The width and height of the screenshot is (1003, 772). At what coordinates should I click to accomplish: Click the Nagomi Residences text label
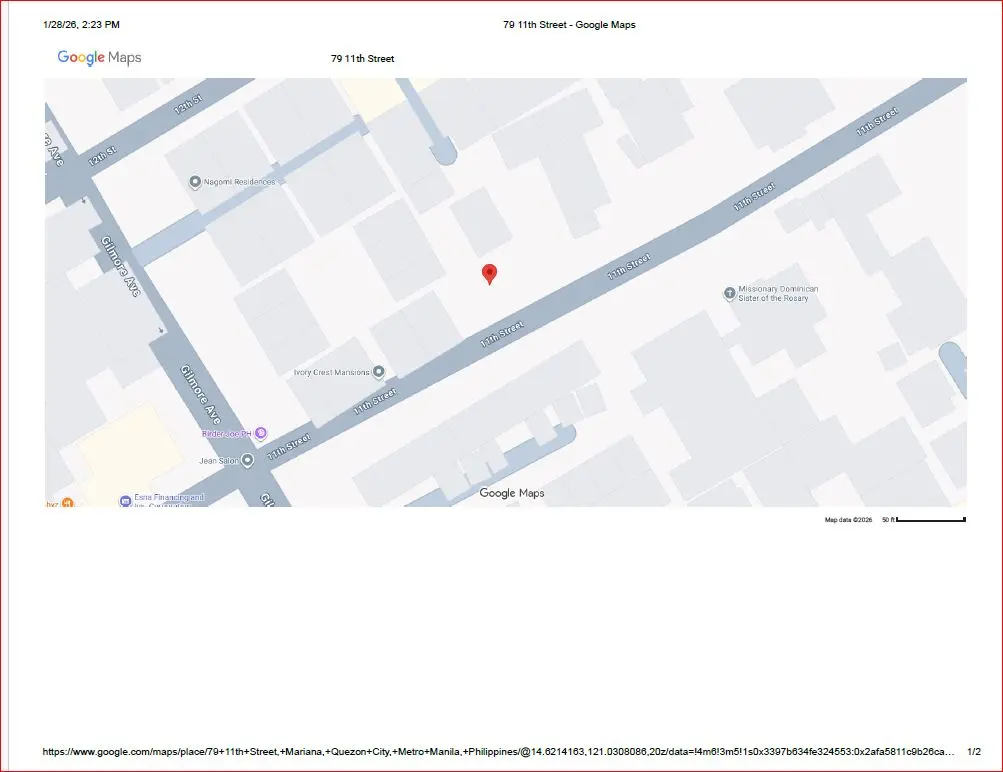tap(240, 182)
